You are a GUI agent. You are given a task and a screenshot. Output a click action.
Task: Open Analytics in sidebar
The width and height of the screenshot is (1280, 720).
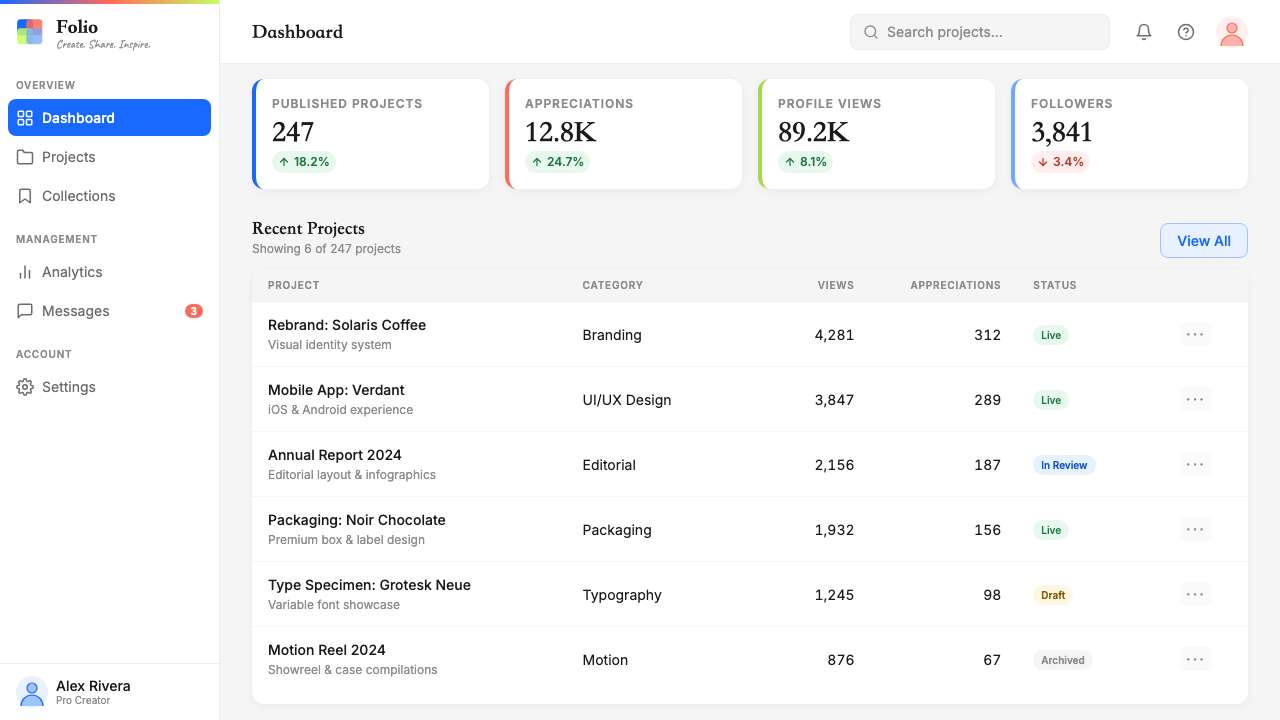click(x=109, y=272)
